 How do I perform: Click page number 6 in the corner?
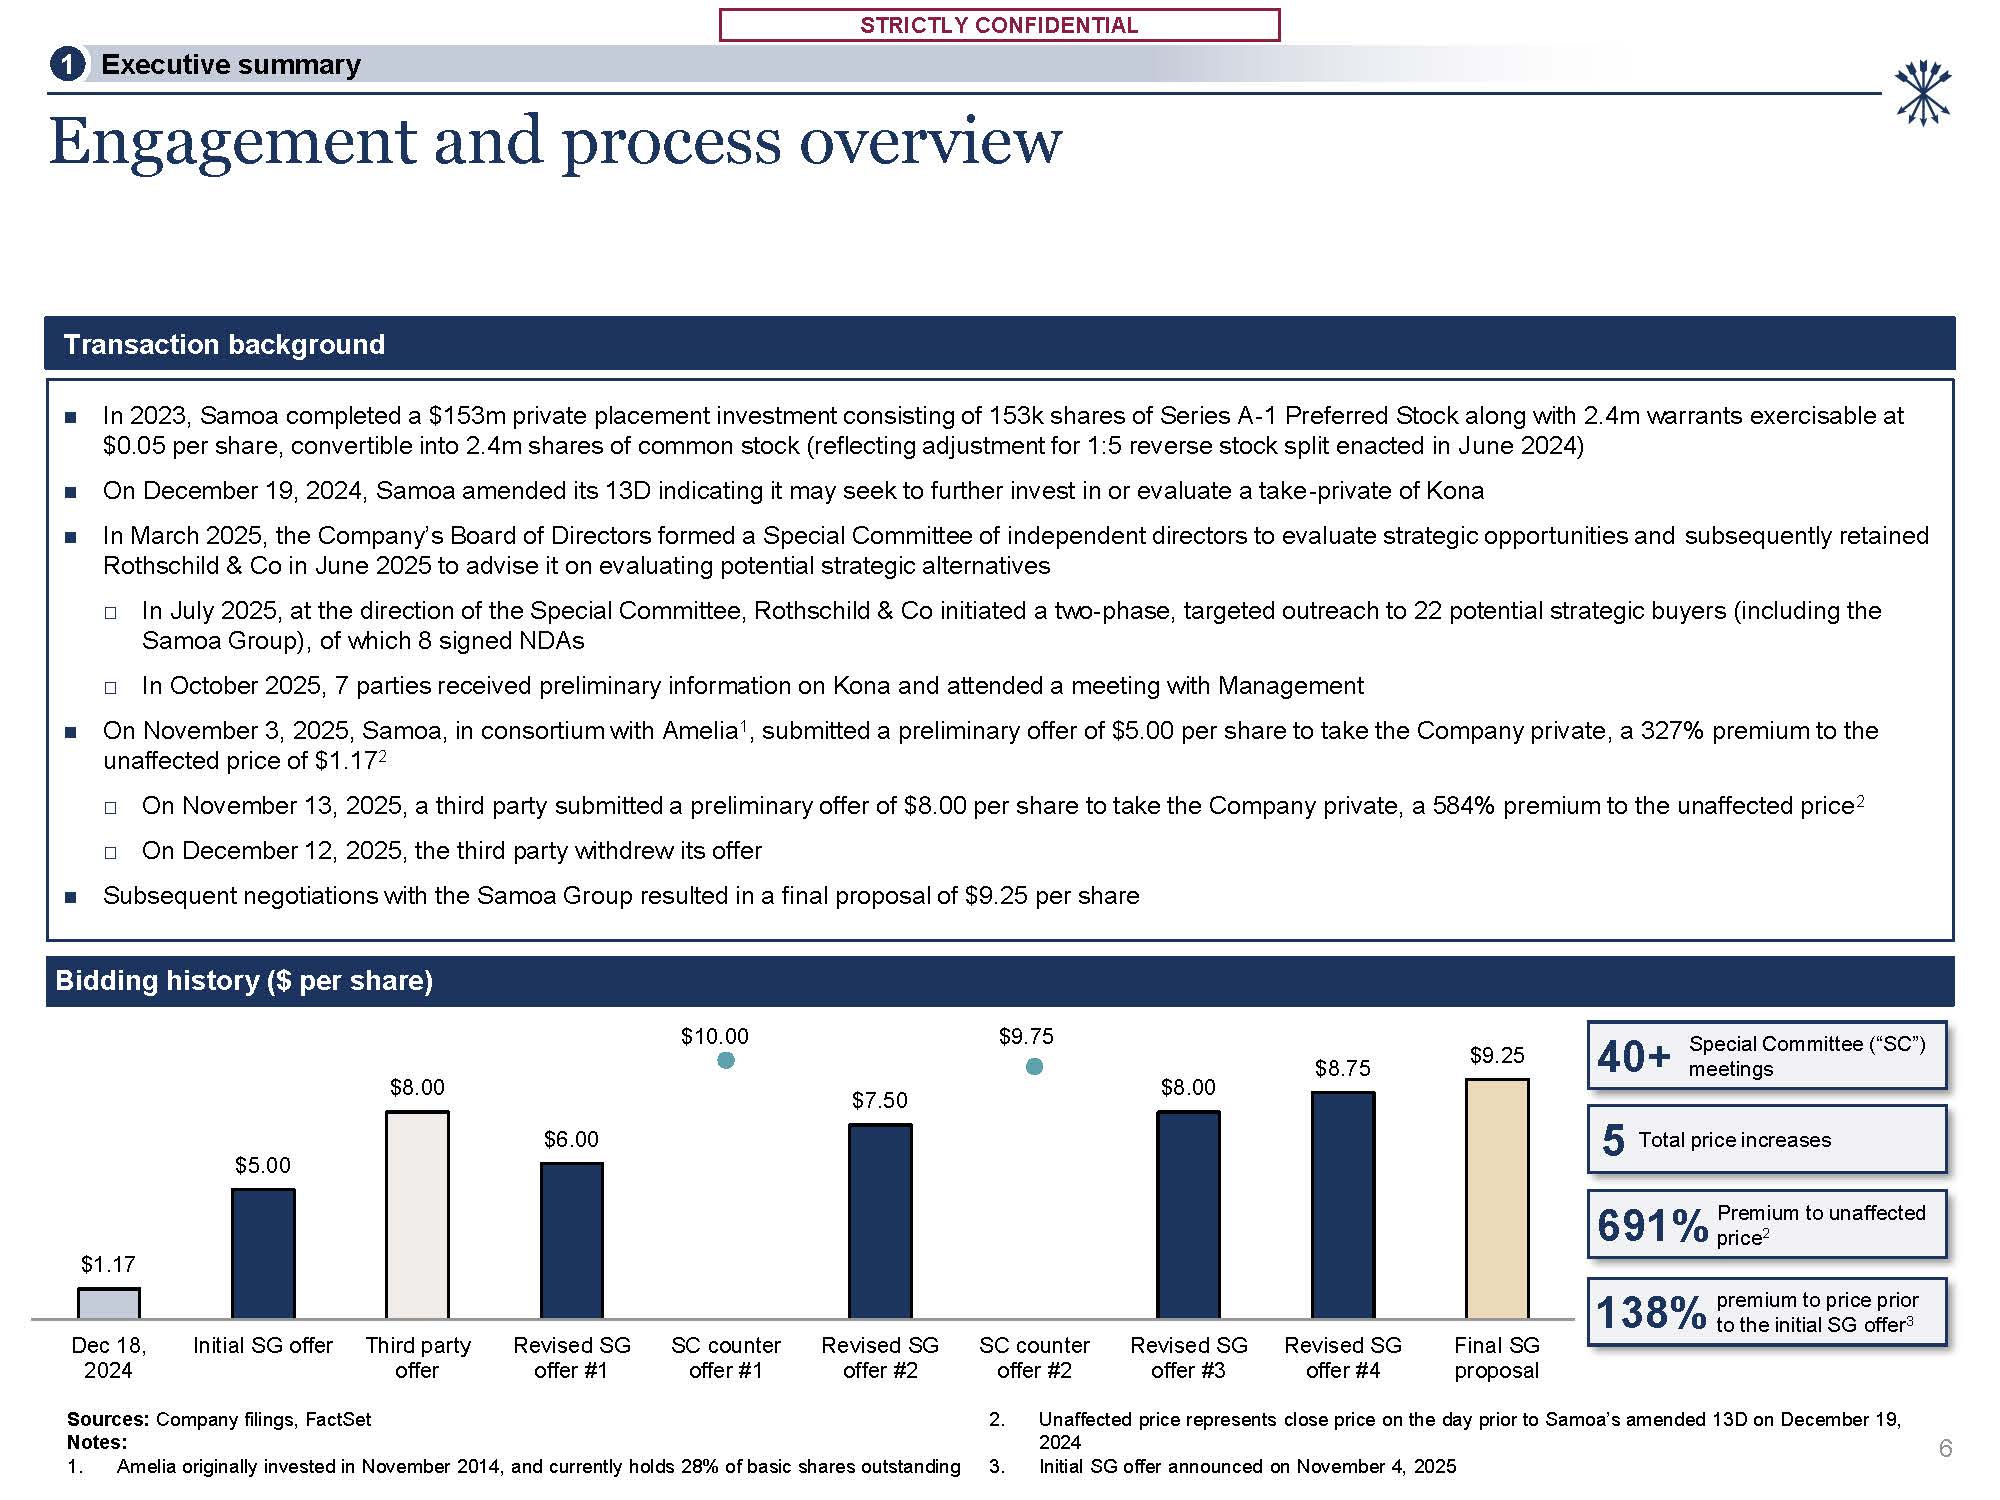point(1944,1448)
